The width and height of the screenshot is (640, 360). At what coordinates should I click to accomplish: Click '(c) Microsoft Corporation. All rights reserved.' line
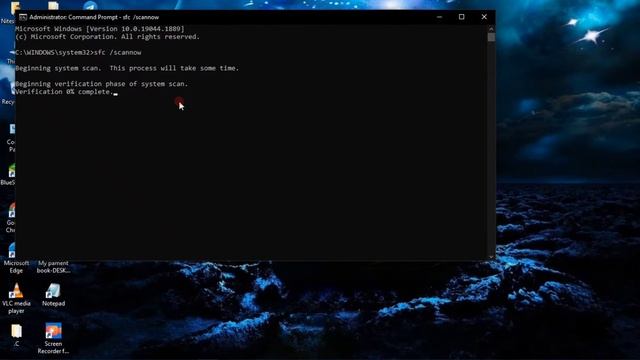[x=107, y=37]
